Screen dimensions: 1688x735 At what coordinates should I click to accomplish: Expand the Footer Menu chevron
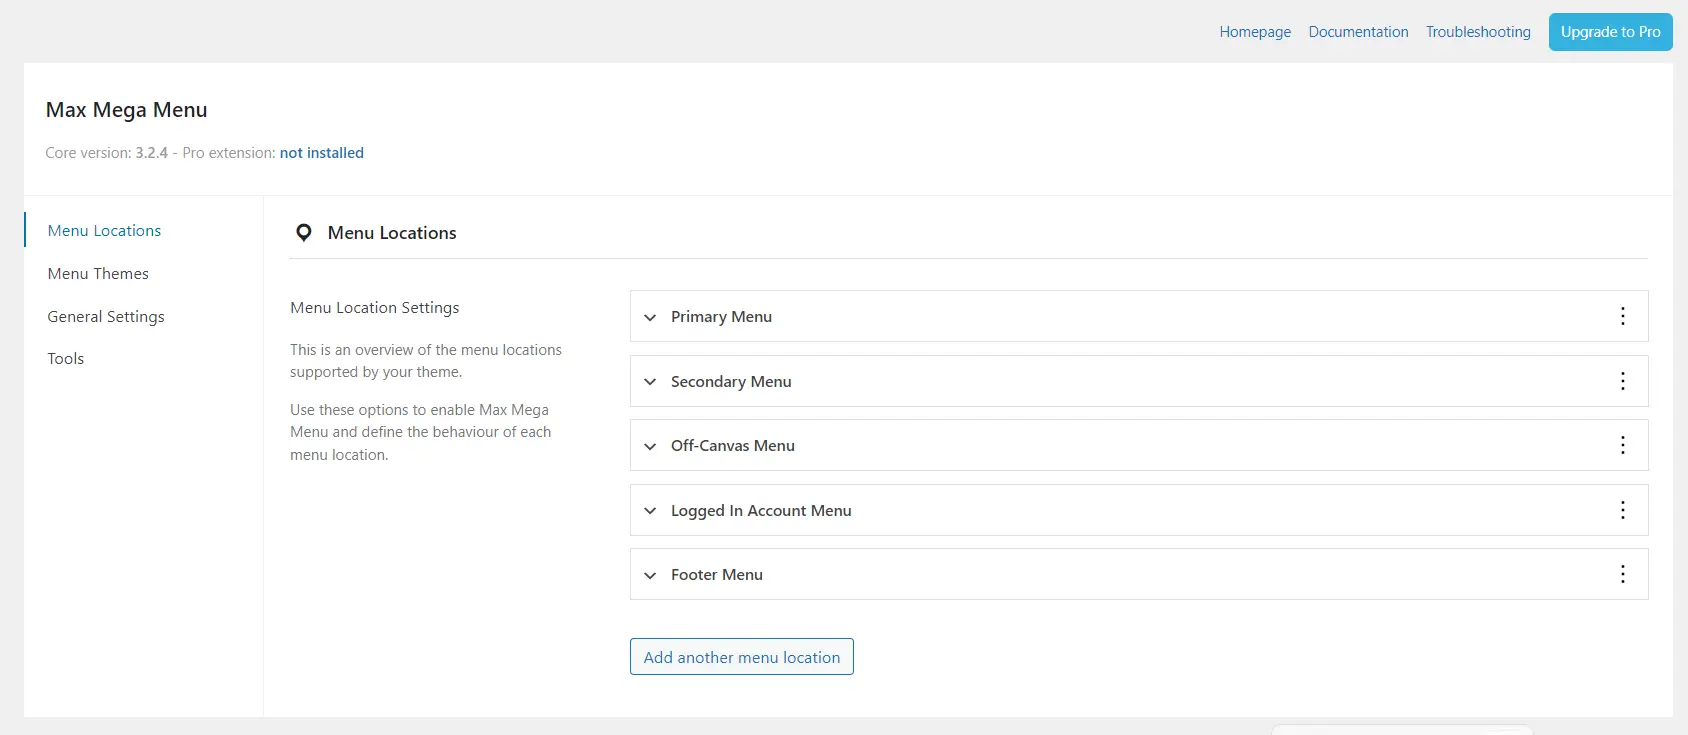(650, 575)
